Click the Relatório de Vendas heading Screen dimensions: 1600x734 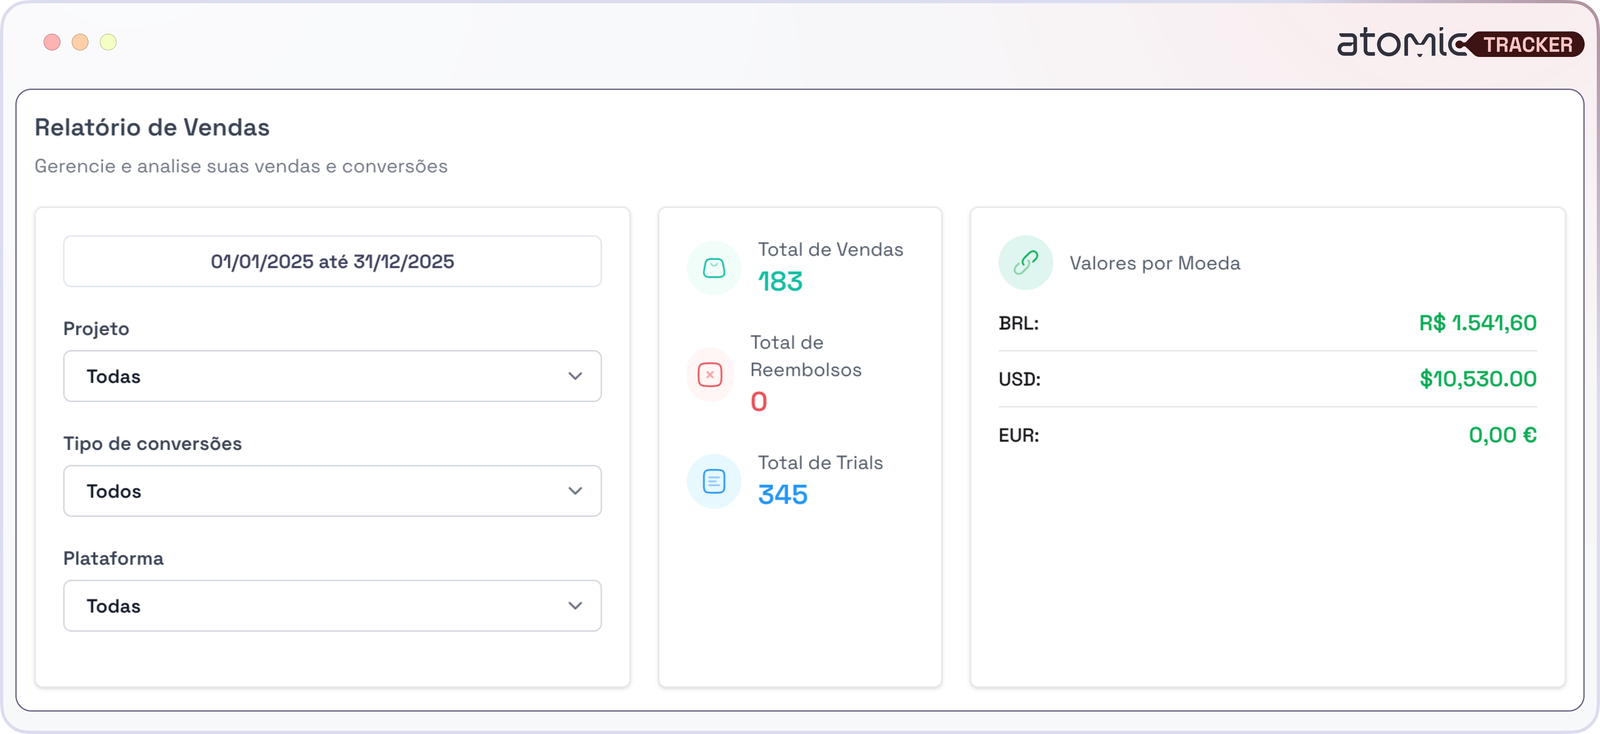152,128
